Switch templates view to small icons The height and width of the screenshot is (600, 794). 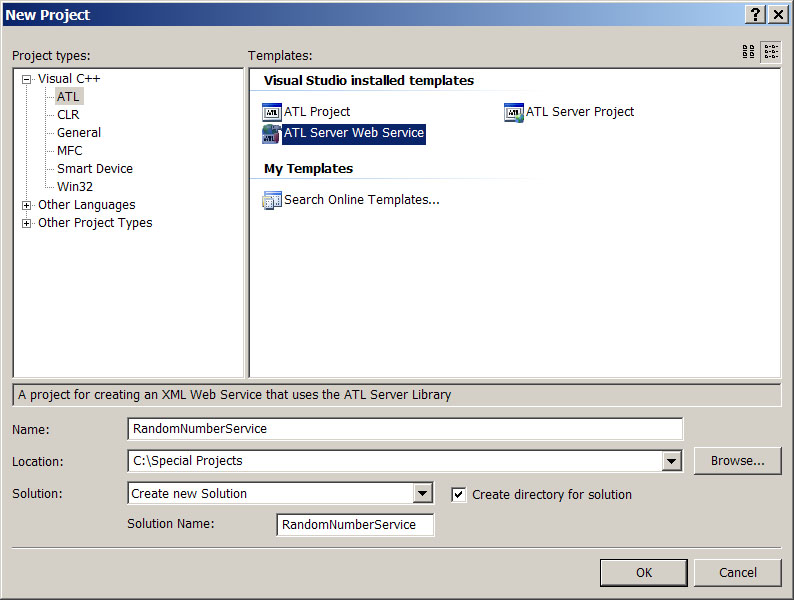click(x=771, y=52)
